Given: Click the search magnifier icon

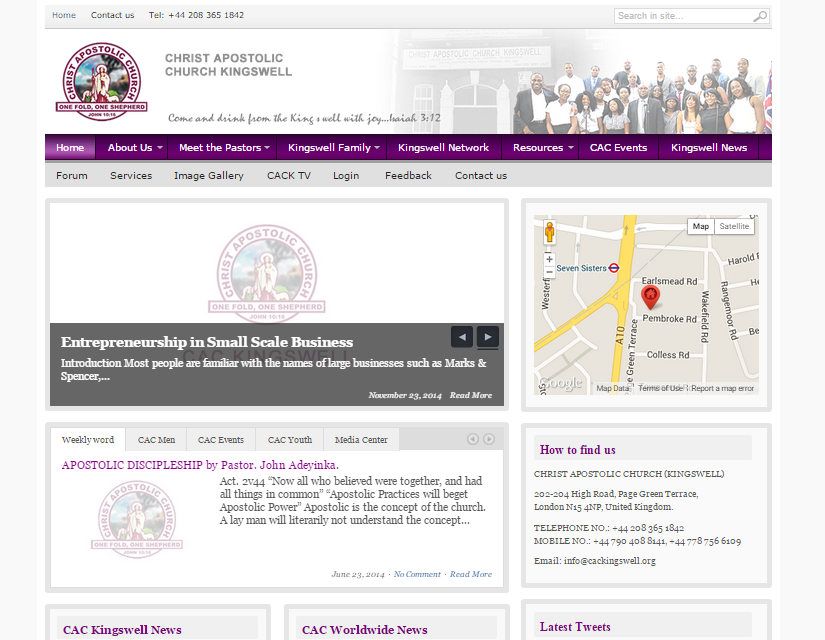Looking at the screenshot, I should pos(760,16).
